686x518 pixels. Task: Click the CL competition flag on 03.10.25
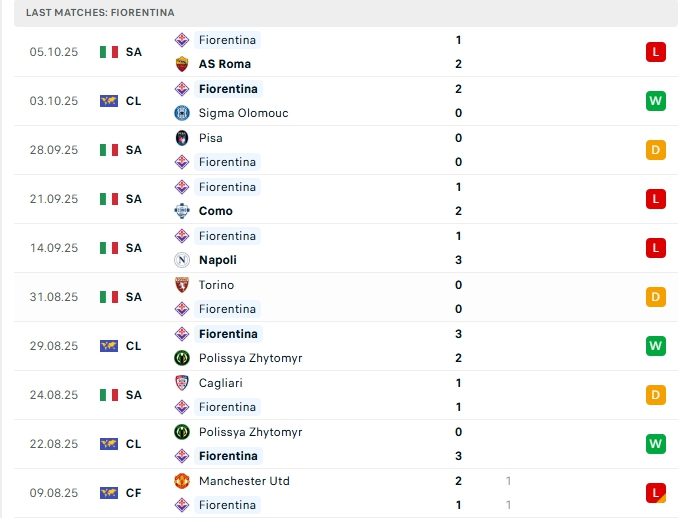[109, 101]
